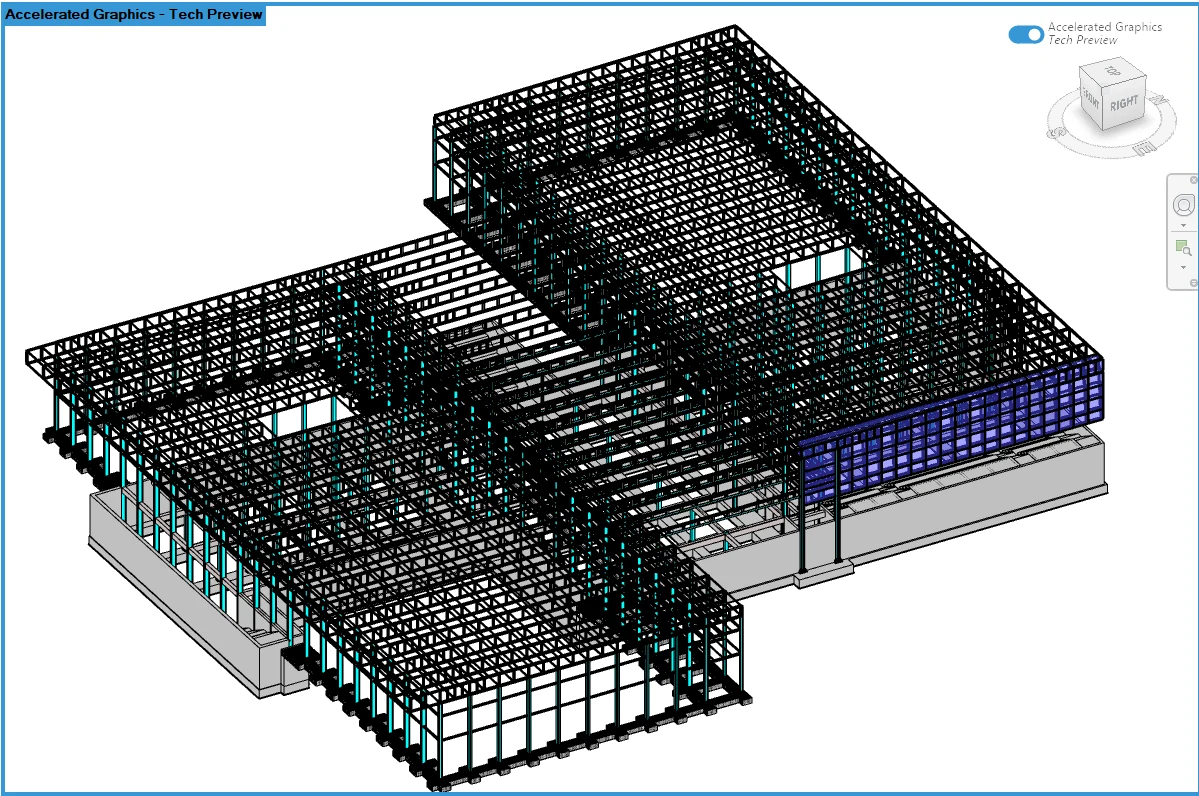
Task: Expand the navigation wheel dropdown arrow
Action: [1183, 226]
